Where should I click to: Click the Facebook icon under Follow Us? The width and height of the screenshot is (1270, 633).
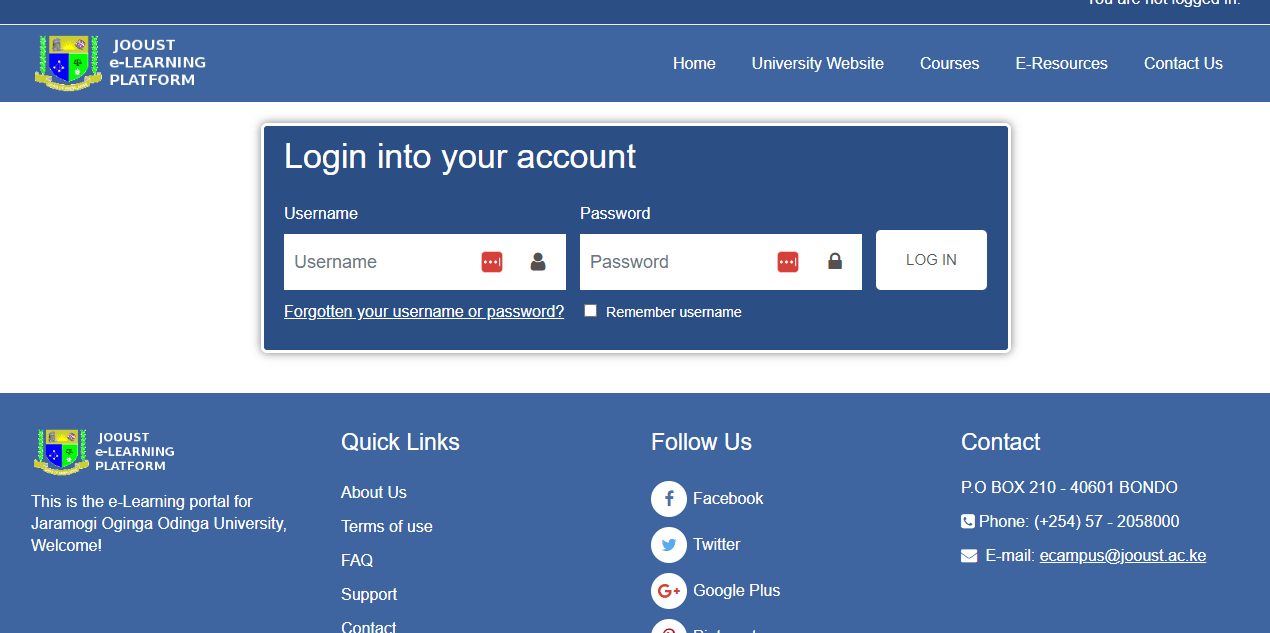point(668,498)
